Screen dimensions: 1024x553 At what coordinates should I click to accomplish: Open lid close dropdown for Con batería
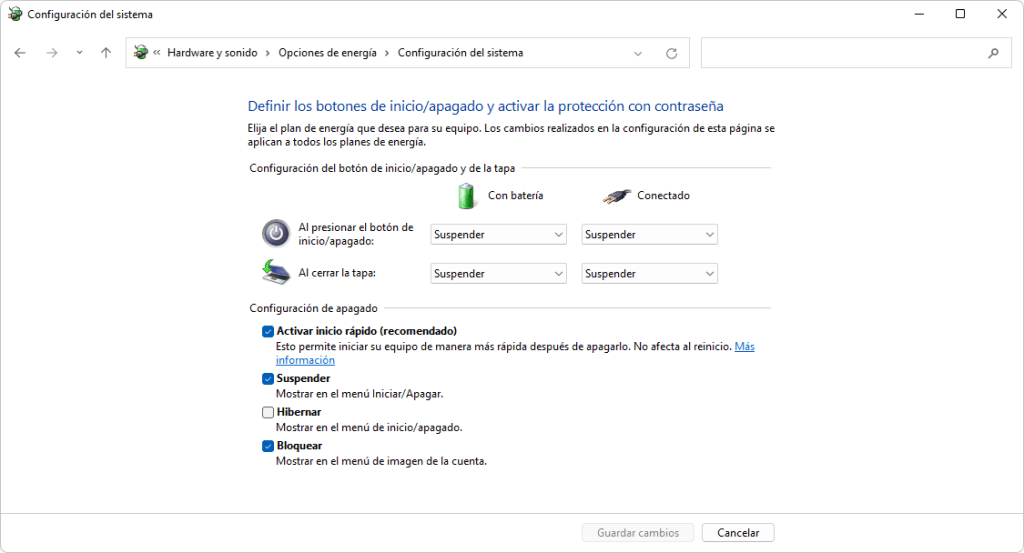[498, 274]
